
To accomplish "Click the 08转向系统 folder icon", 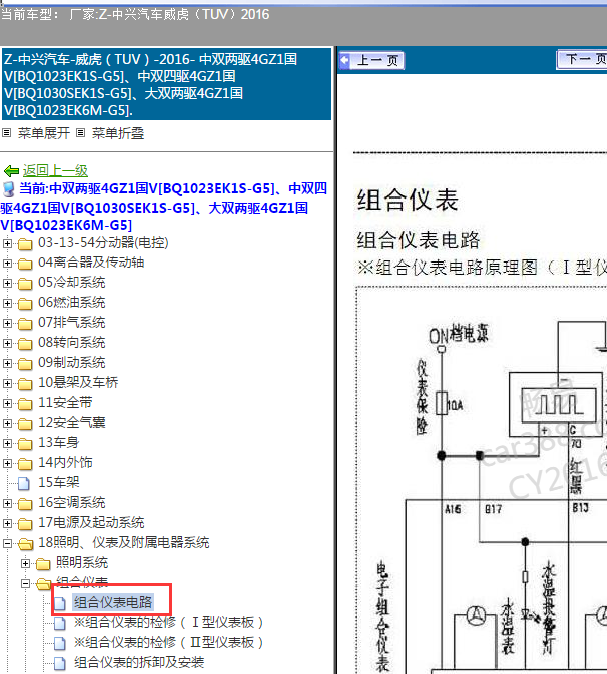I will tap(25, 343).
